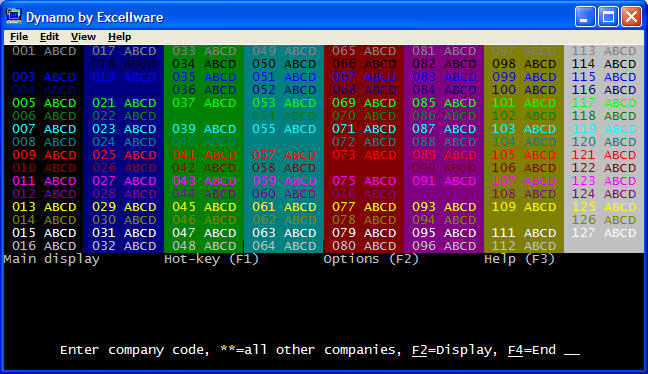
Task: Click the F4=End link in prompt
Action: click(x=532, y=350)
